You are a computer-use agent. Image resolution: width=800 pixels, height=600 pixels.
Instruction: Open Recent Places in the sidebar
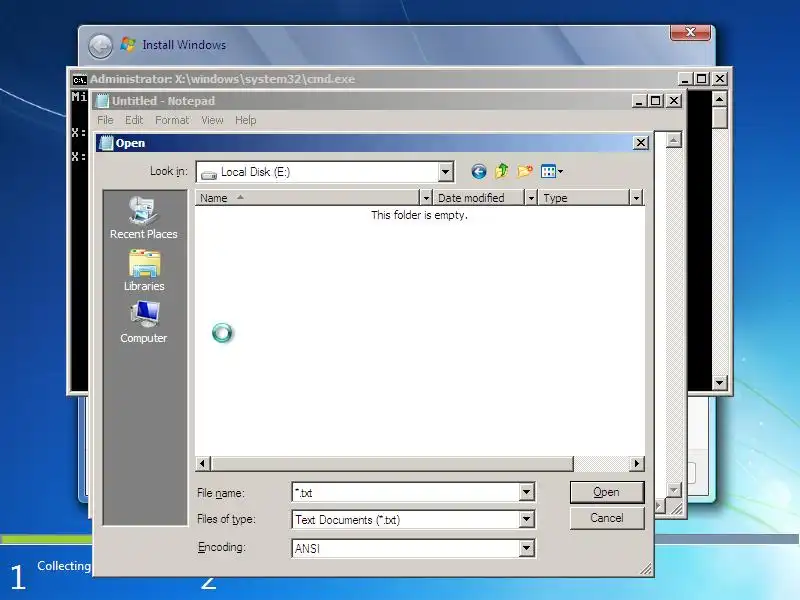tap(144, 218)
